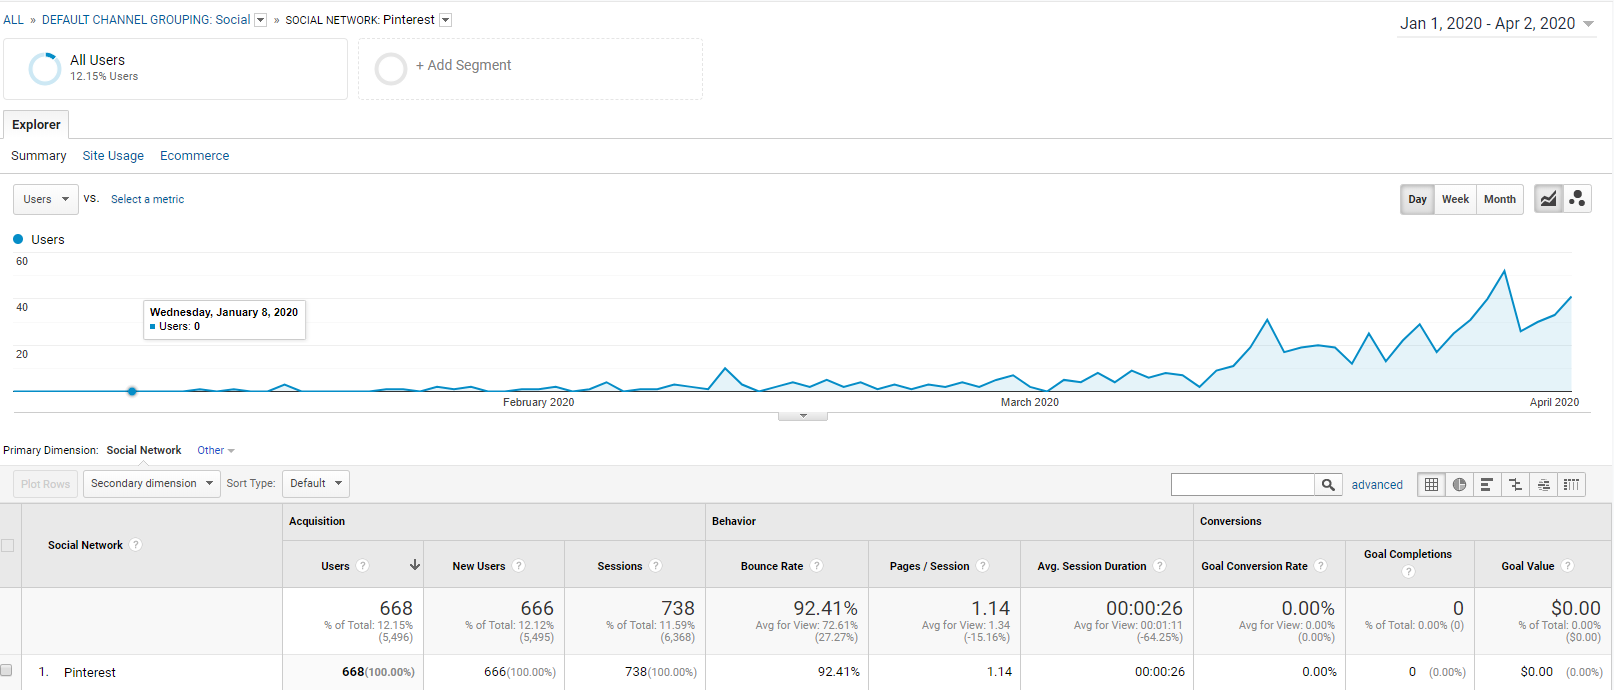Sort by New Users column header

click(x=479, y=566)
